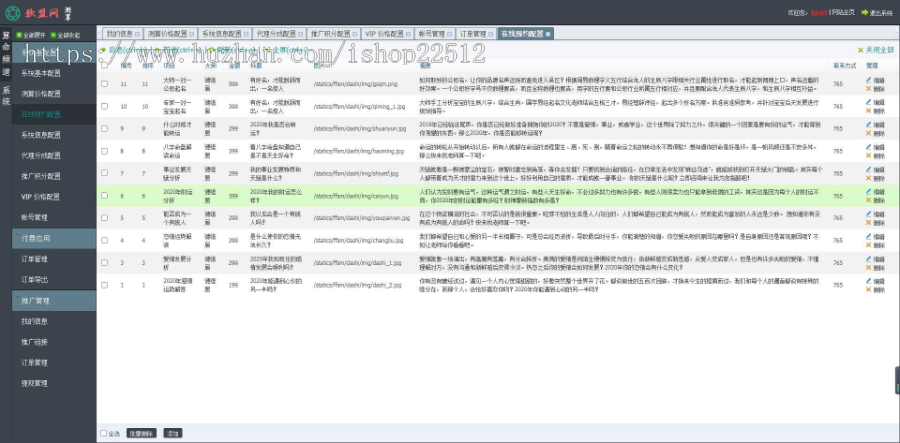Click the edit pencil icon in row 4
The width and height of the screenshot is (900, 443).
coord(868,236)
